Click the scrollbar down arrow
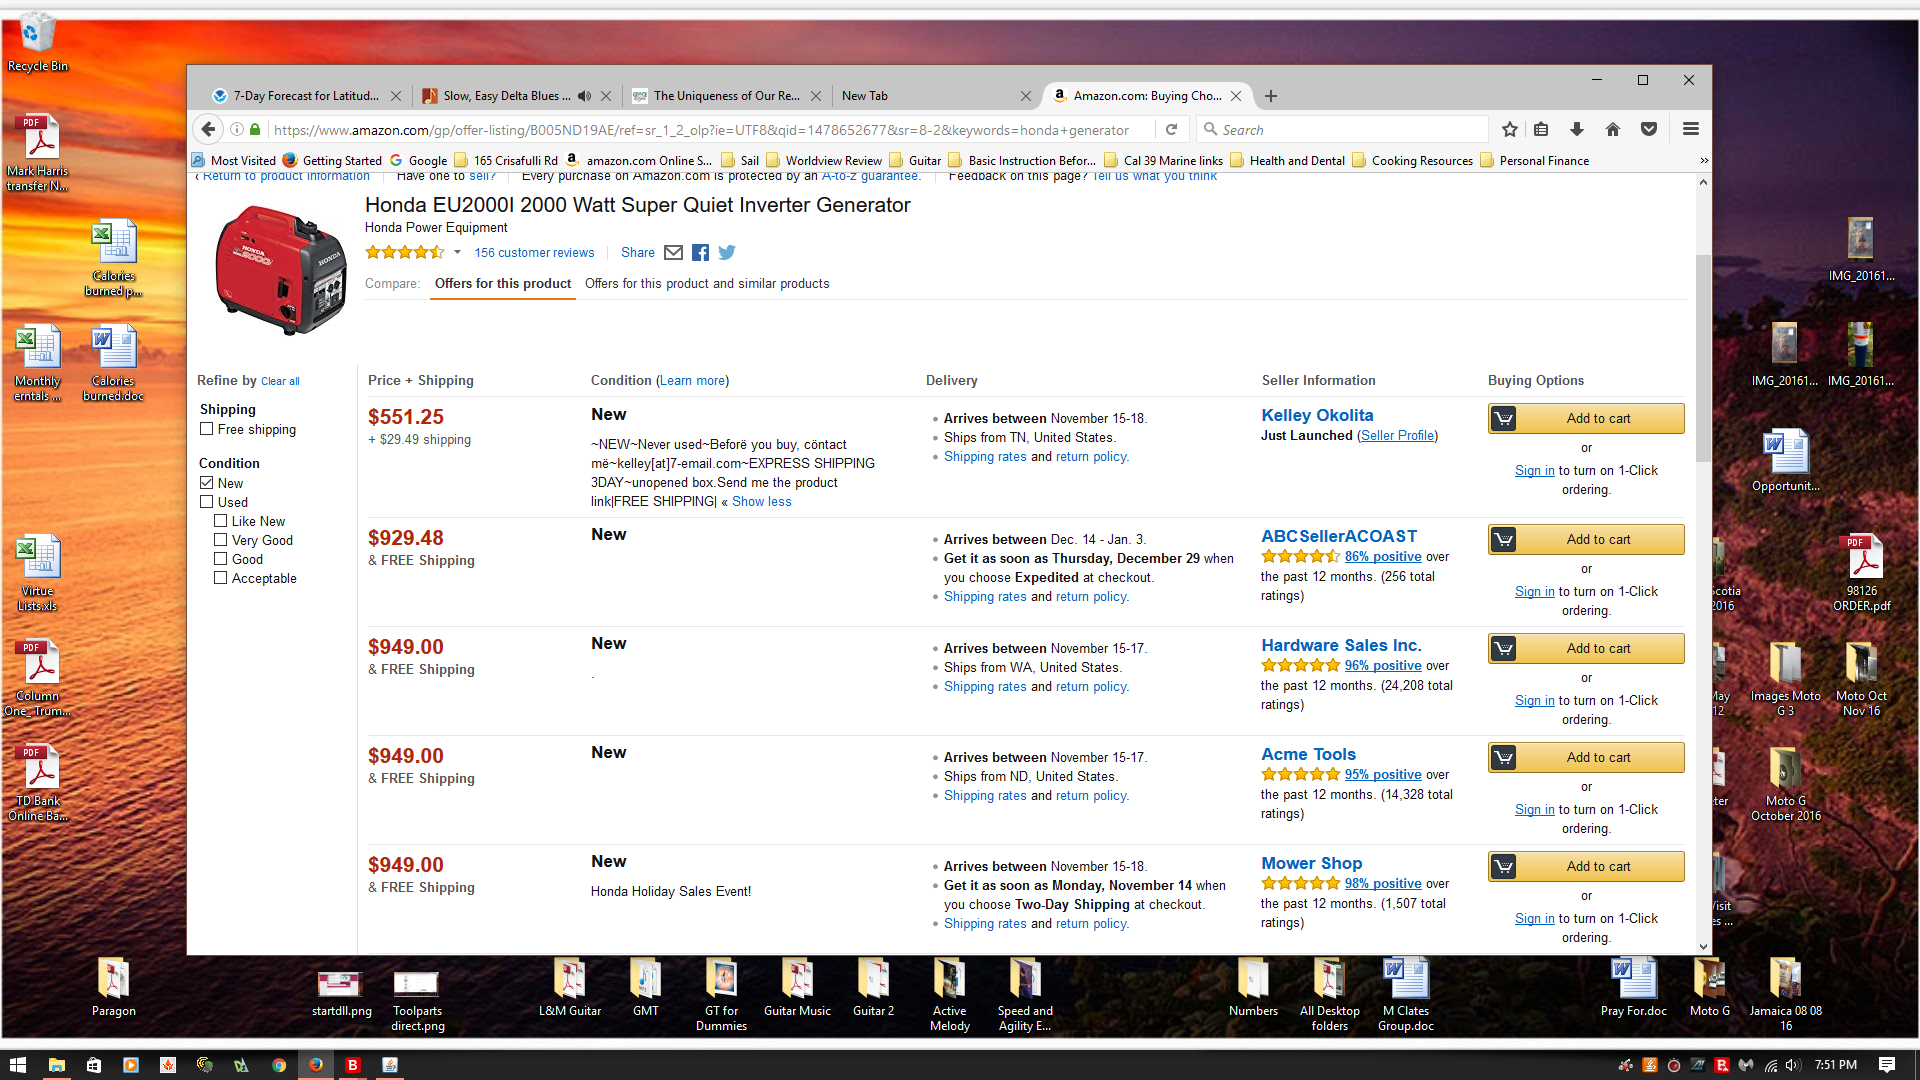The height and width of the screenshot is (1080, 1920). tap(1703, 946)
